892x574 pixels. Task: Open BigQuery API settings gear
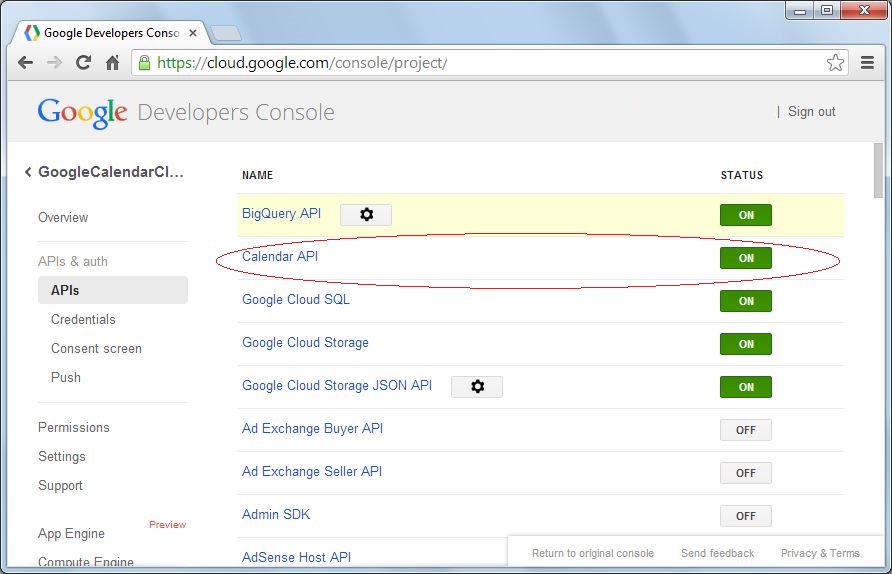[366, 214]
